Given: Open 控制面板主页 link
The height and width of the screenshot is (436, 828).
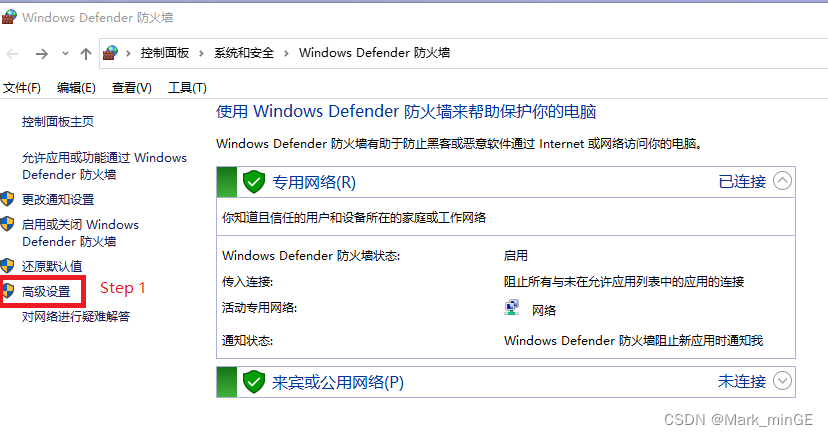Looking at the screenshot, I should [58, 122].
